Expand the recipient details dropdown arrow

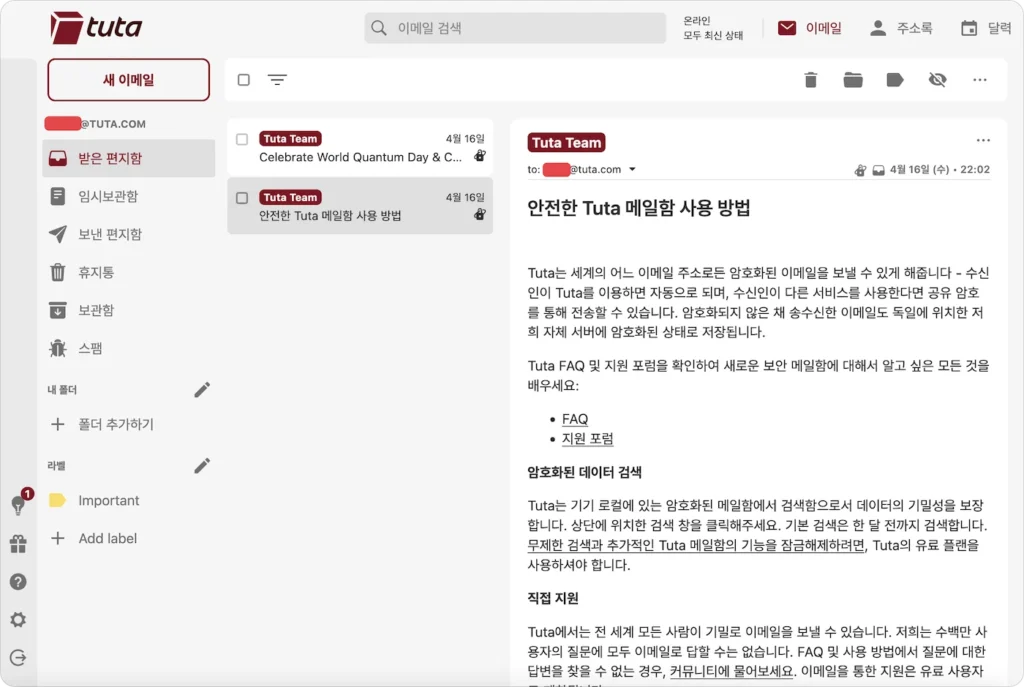632,169
